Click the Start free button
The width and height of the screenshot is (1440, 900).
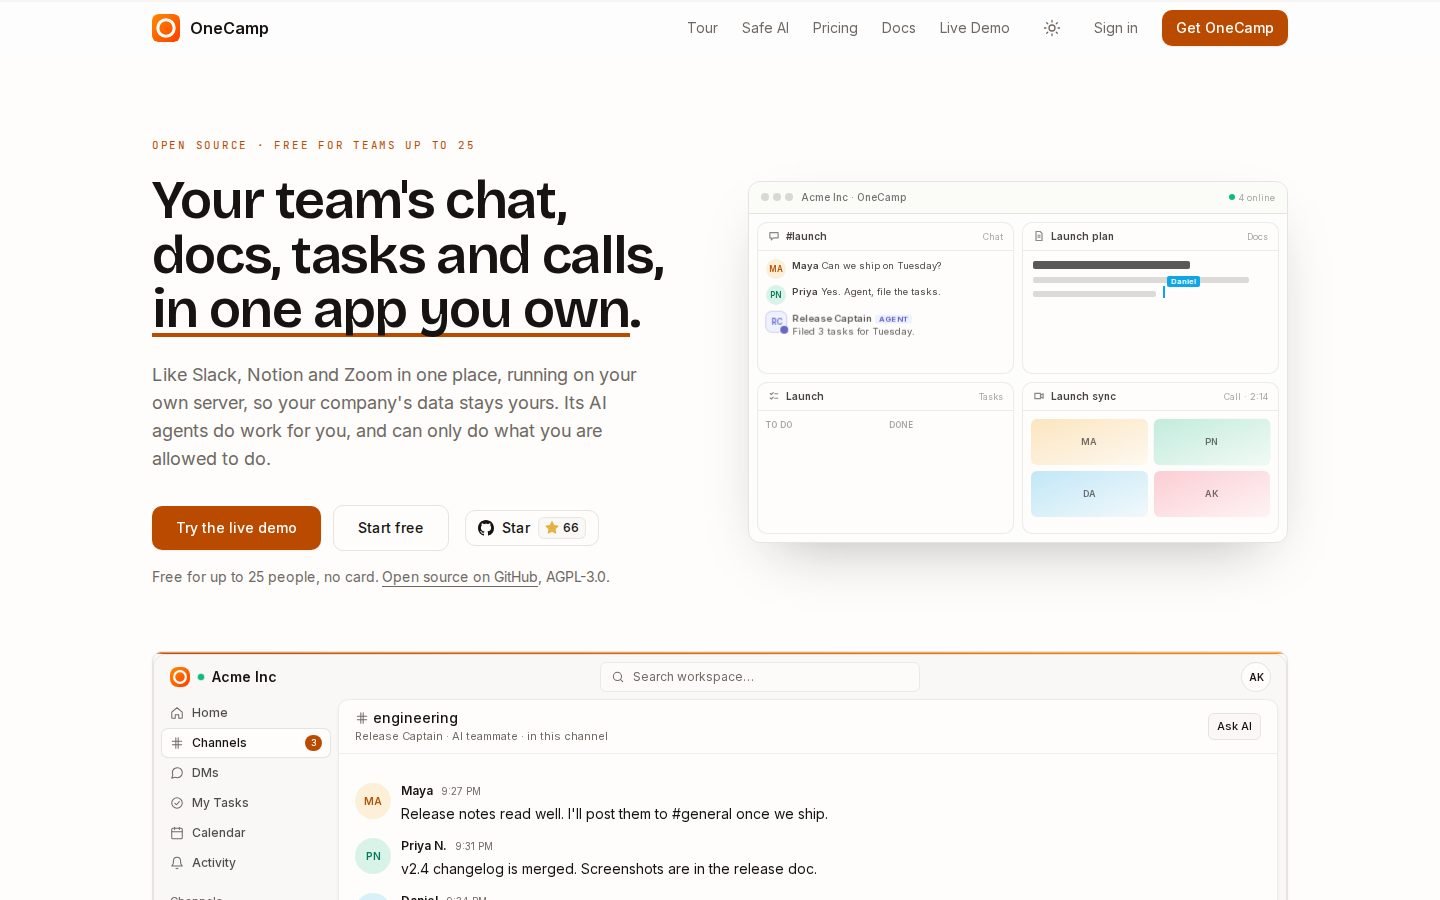pos(390,528)
